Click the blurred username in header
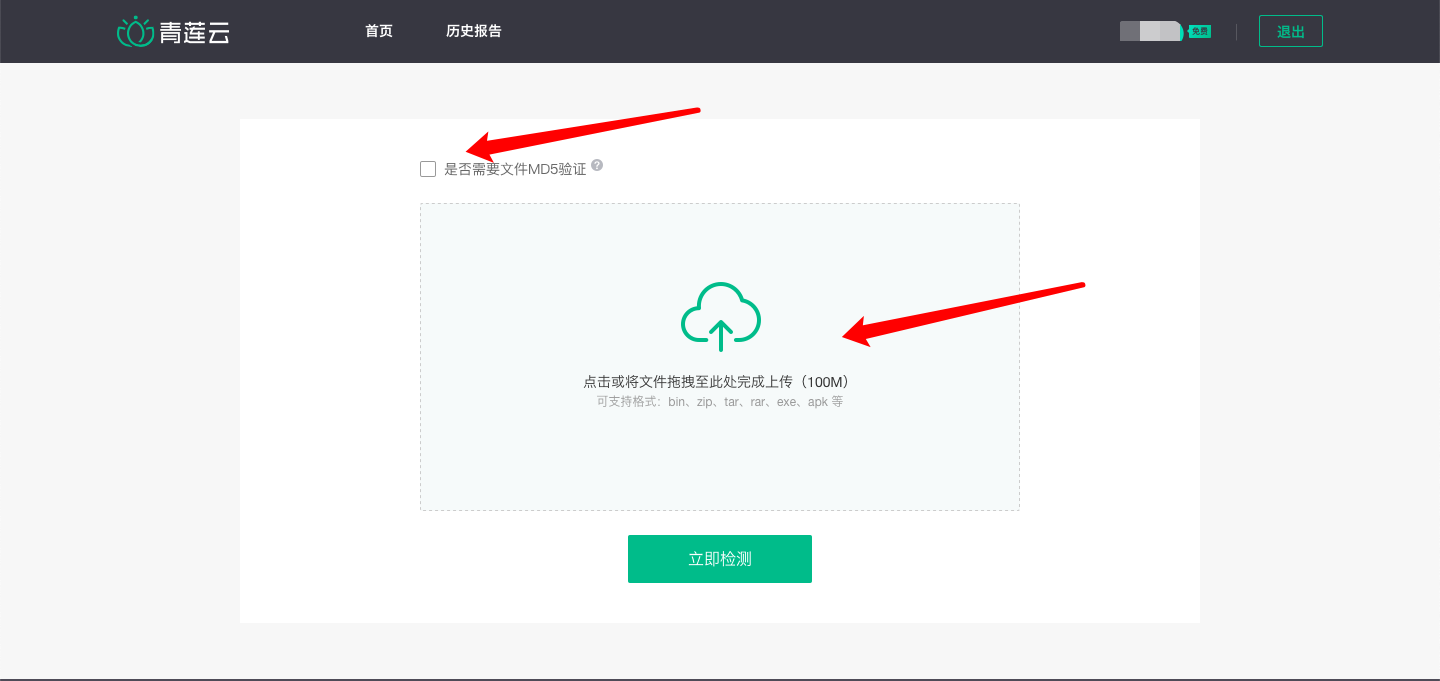This screenshot has height=681, width=1440. 1150,31
